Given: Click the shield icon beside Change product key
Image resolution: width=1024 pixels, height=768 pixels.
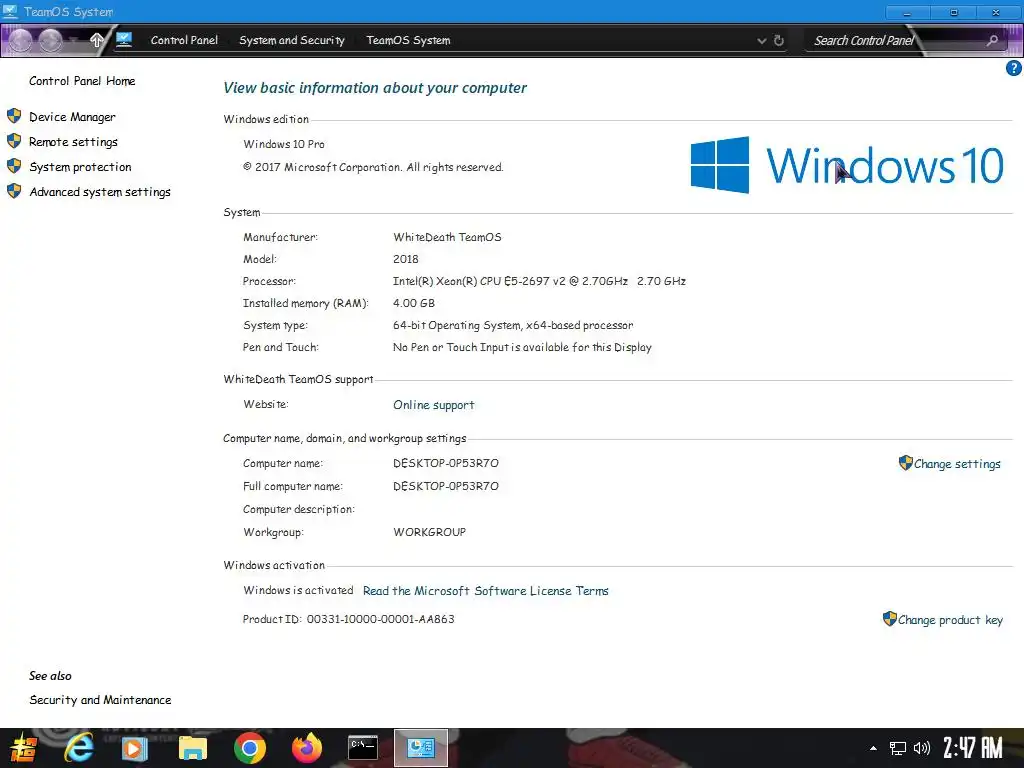Looking at the screenshot, I should (x=889, y=618).
